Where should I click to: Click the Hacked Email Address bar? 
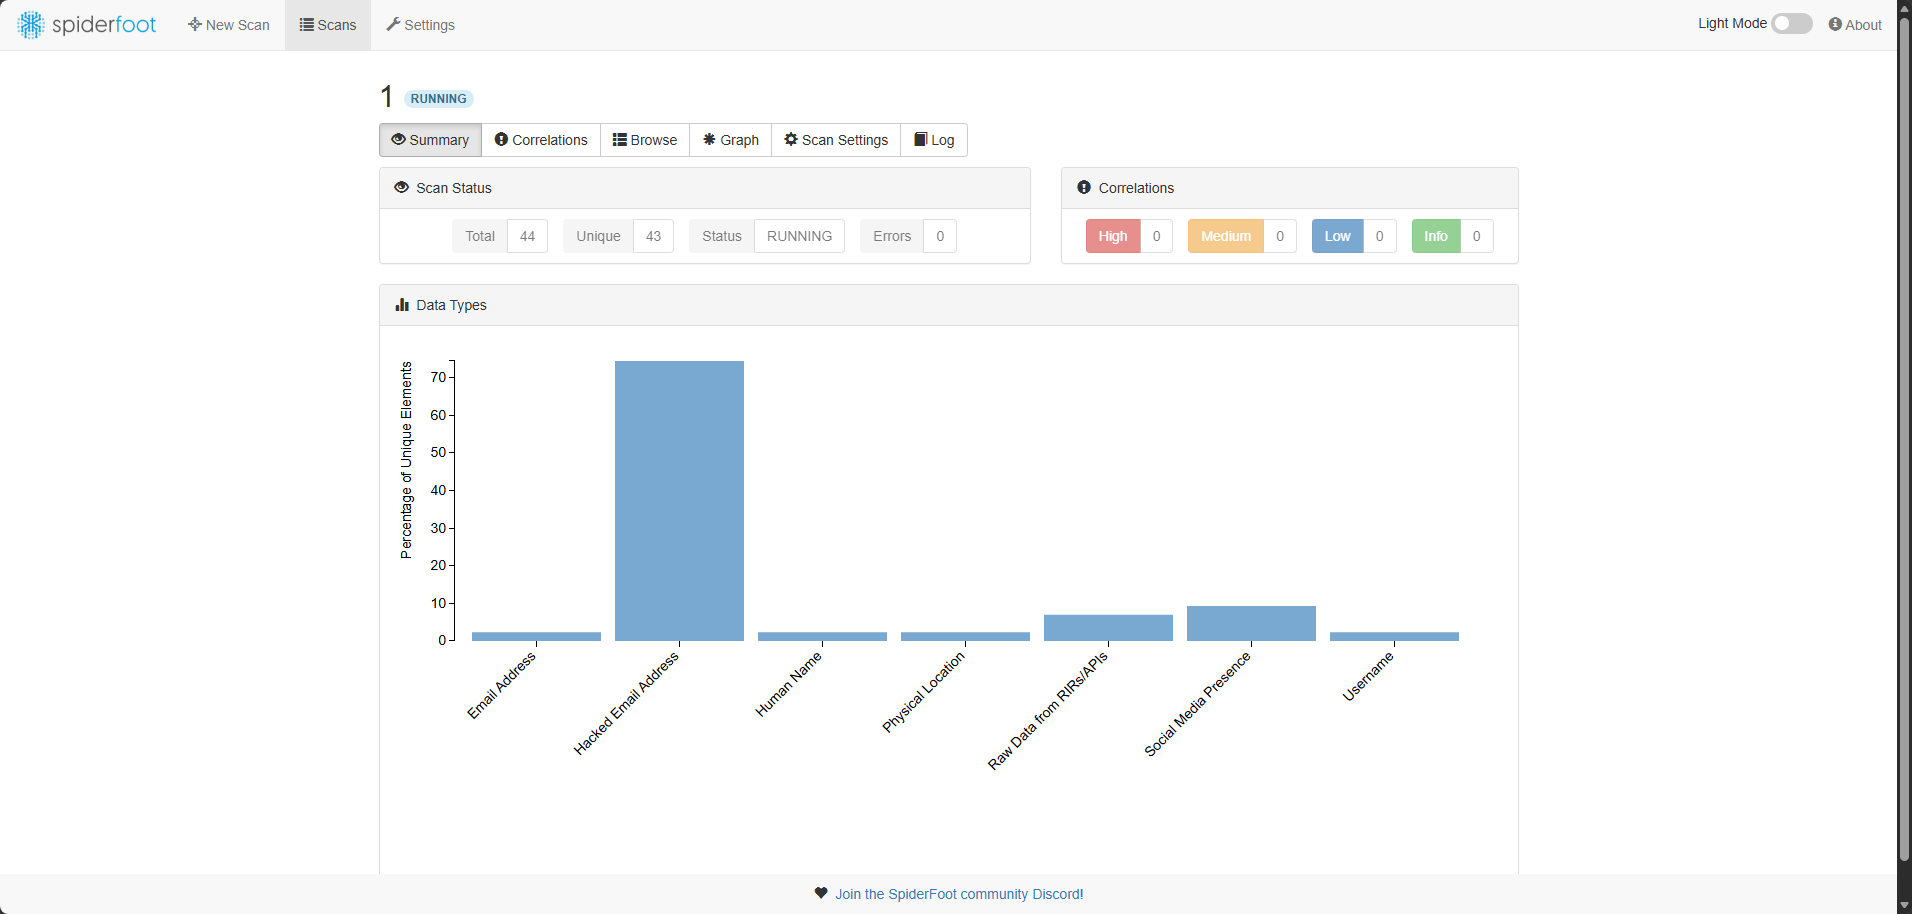(679, 501)
